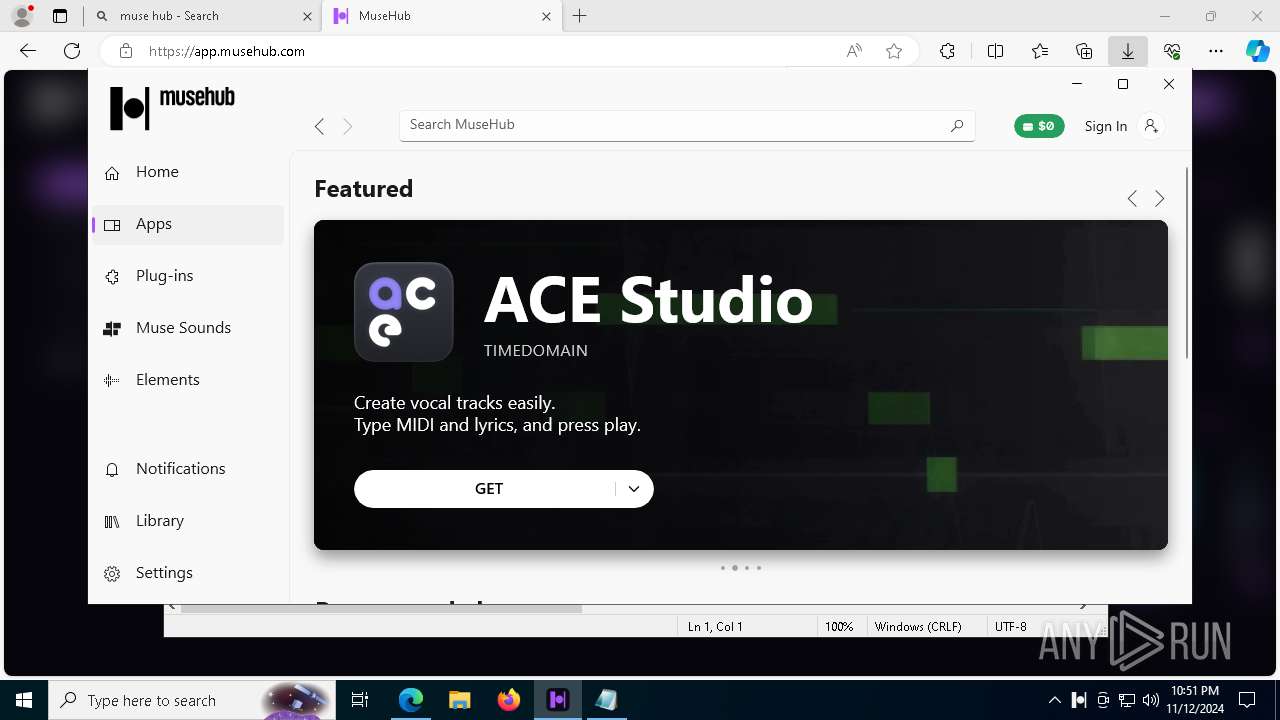
Task: Click Windows (CRLF) in Notepad status bar
Action: (x=918, y=627)
